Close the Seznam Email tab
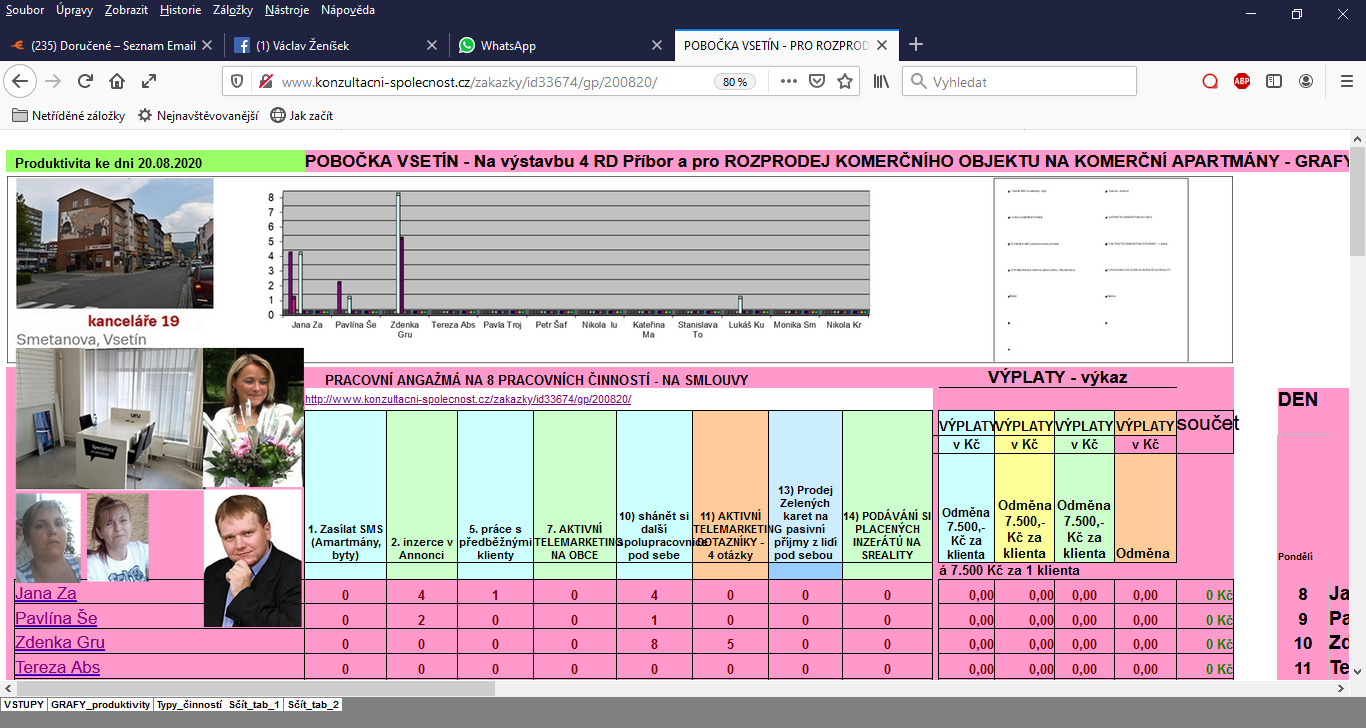 [x=207, y=46]
